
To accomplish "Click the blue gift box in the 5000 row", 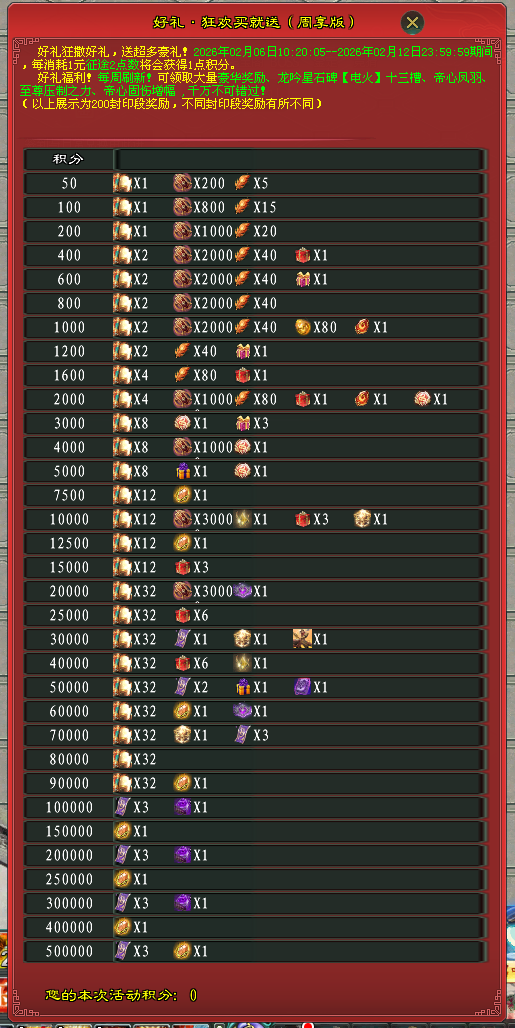I will tap(182, 471).
